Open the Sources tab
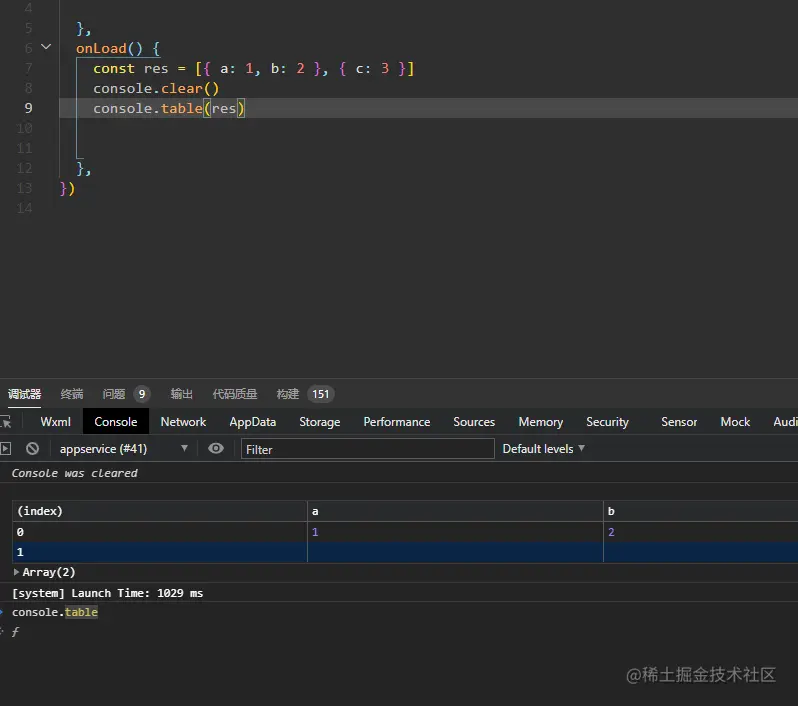Viewport: 798px width, 706px height. [x=474, y=422]
